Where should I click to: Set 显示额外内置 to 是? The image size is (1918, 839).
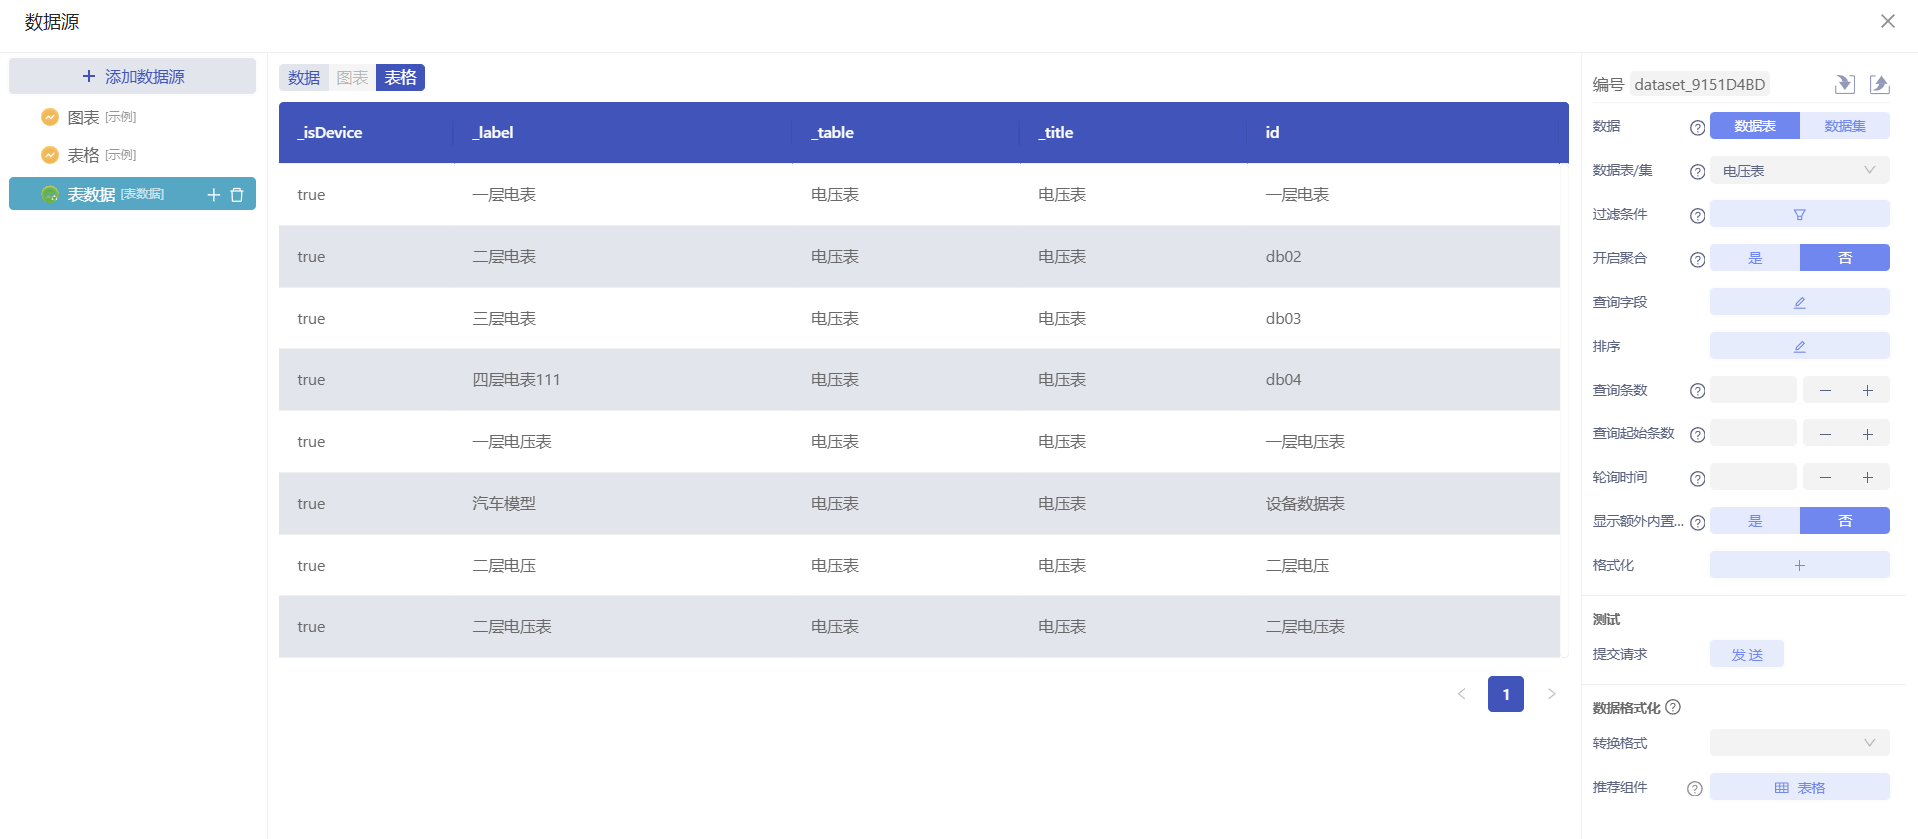coord(1754,521)
